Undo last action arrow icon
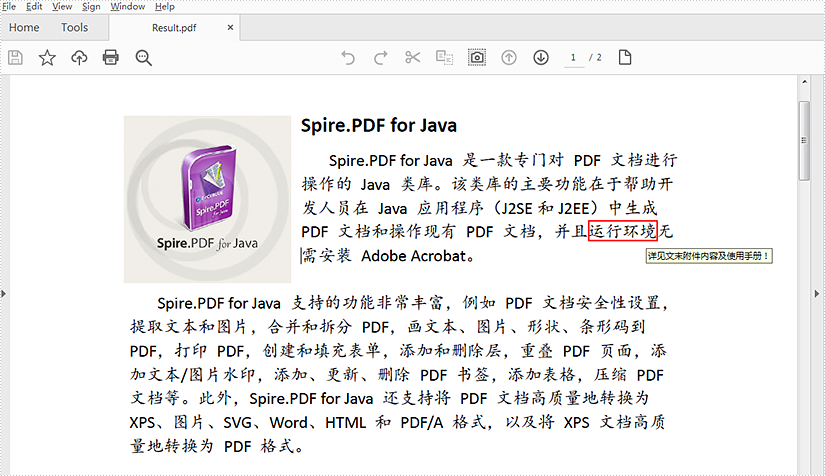825x476 pixels. click(348, 57)
